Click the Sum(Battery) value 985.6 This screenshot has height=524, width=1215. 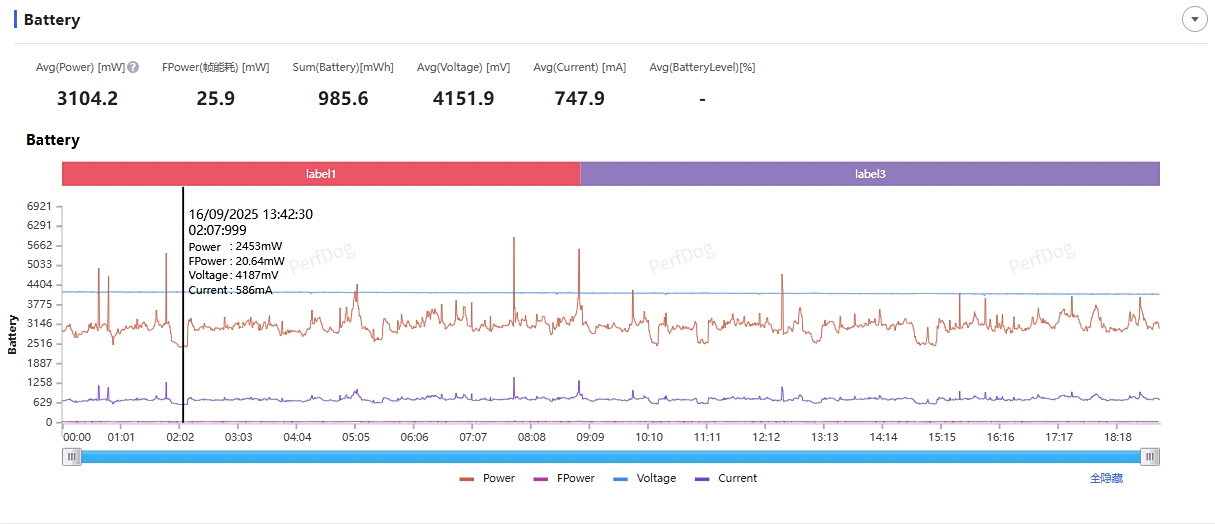pos(343,99)
